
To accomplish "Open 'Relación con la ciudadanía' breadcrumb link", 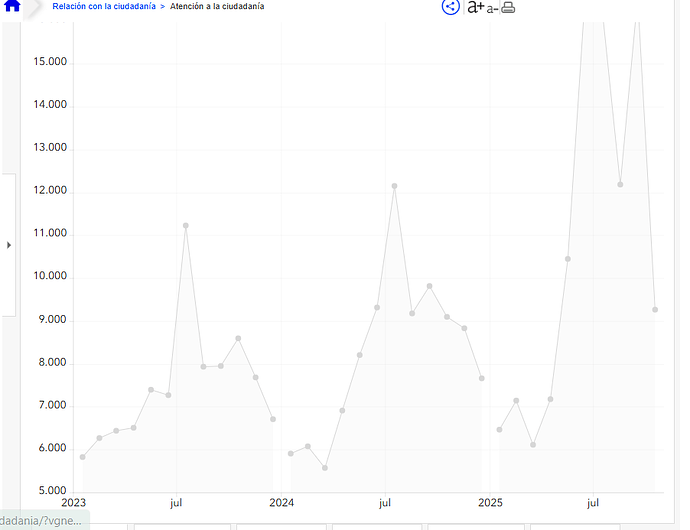I will (104, 7).
